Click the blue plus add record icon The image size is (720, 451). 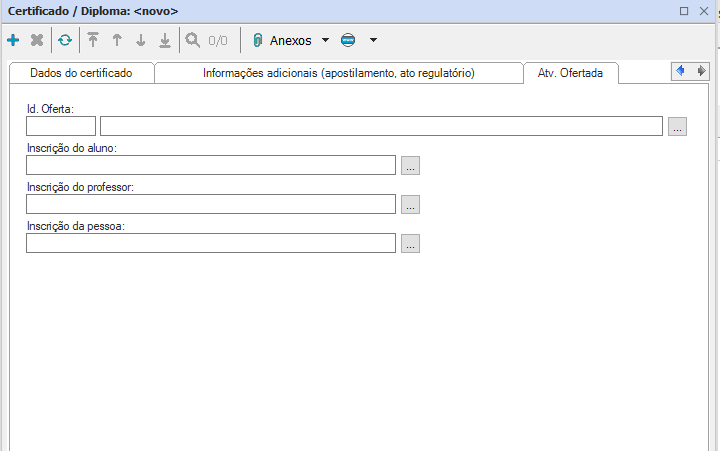tap(13, 41)
